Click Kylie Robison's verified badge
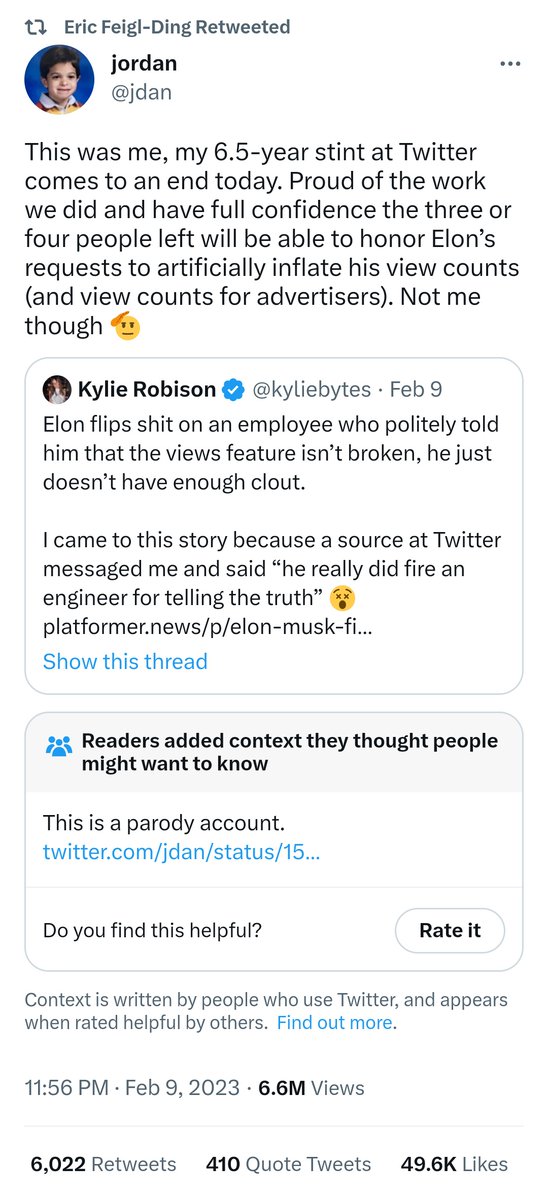 click(x=235, y=389)
